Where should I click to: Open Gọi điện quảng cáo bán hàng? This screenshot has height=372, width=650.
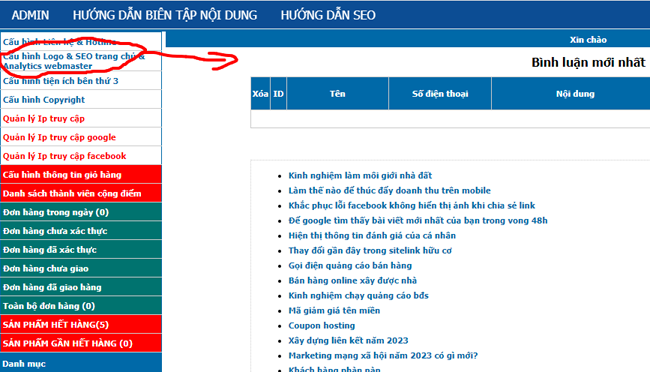coord(350,265)
